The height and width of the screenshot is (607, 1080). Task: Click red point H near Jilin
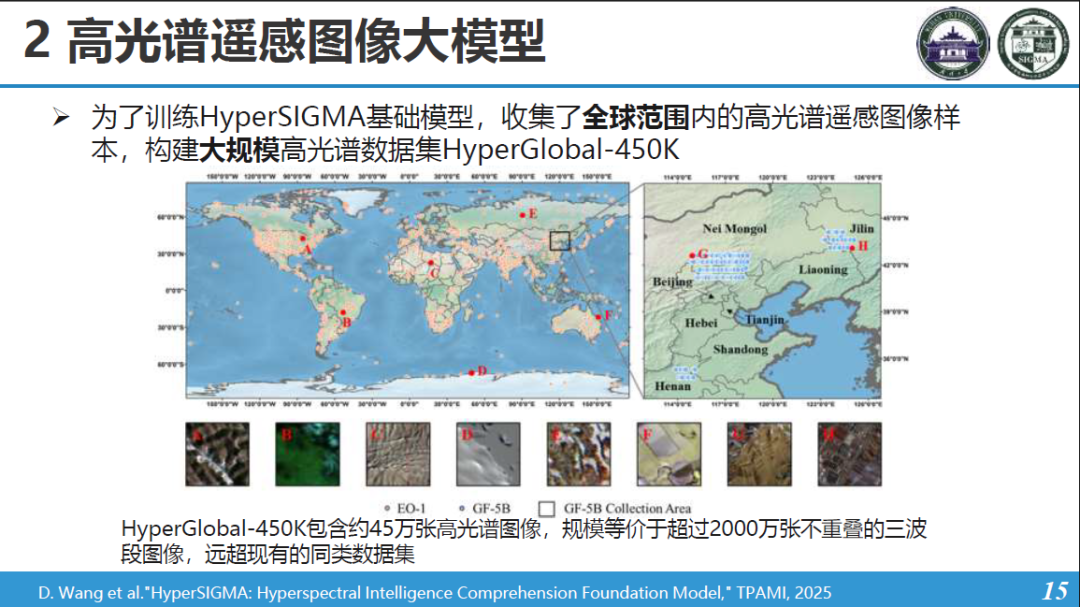click(852, 248)
